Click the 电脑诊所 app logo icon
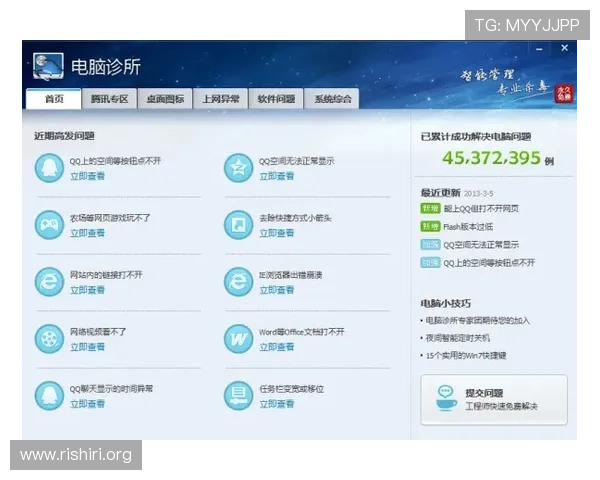600x480 pixels. coord(48,66)
